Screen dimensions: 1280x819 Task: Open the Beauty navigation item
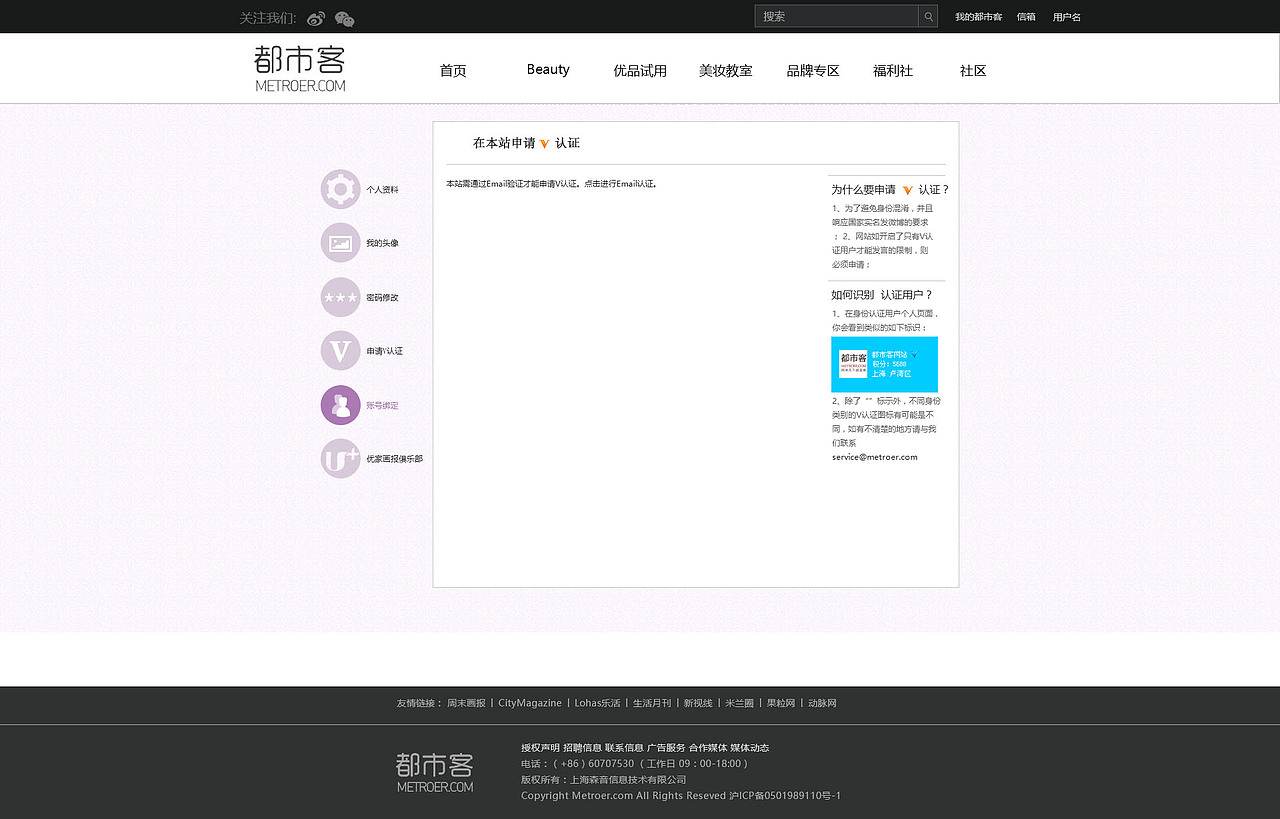(x=548, y=69)
